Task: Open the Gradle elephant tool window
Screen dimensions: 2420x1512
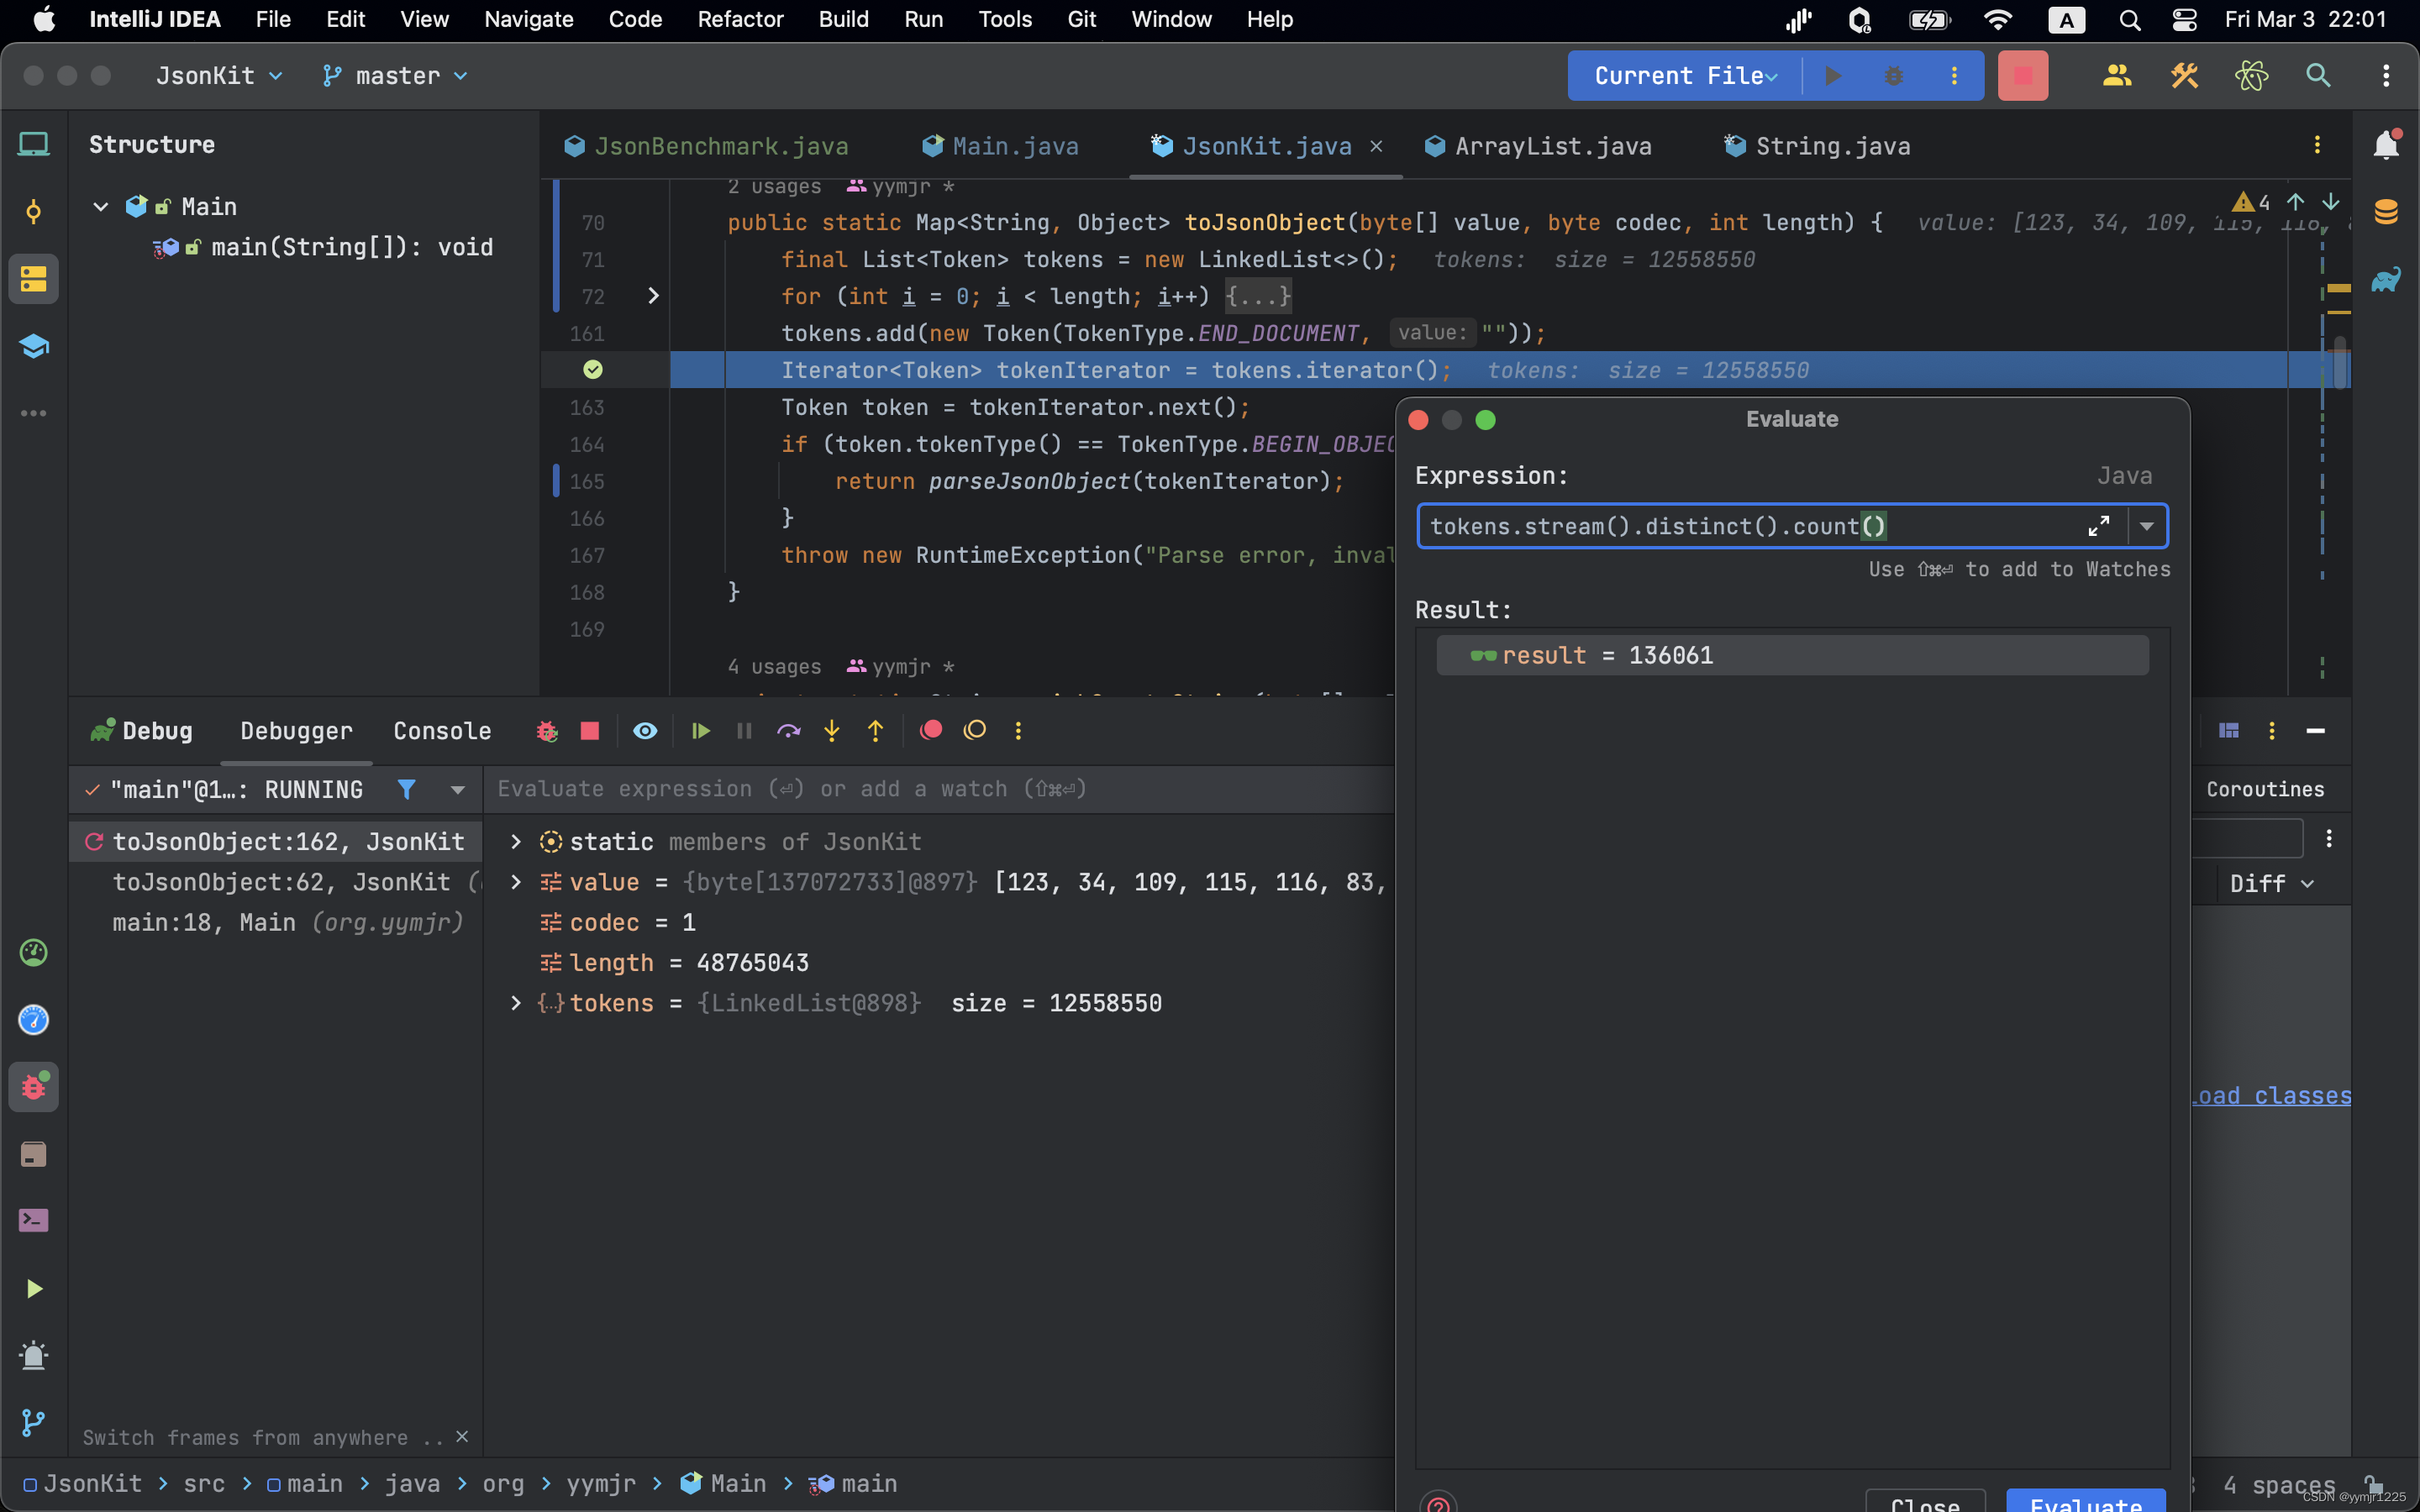Action: (2386, 280)
